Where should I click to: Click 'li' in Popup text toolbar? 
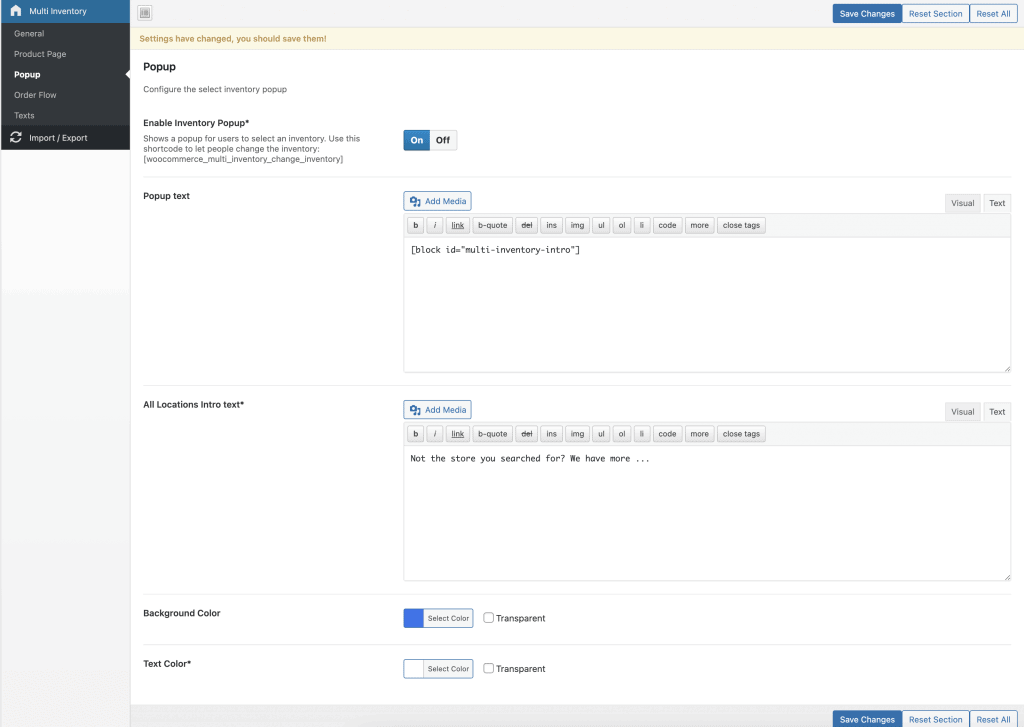click(641, 225)
